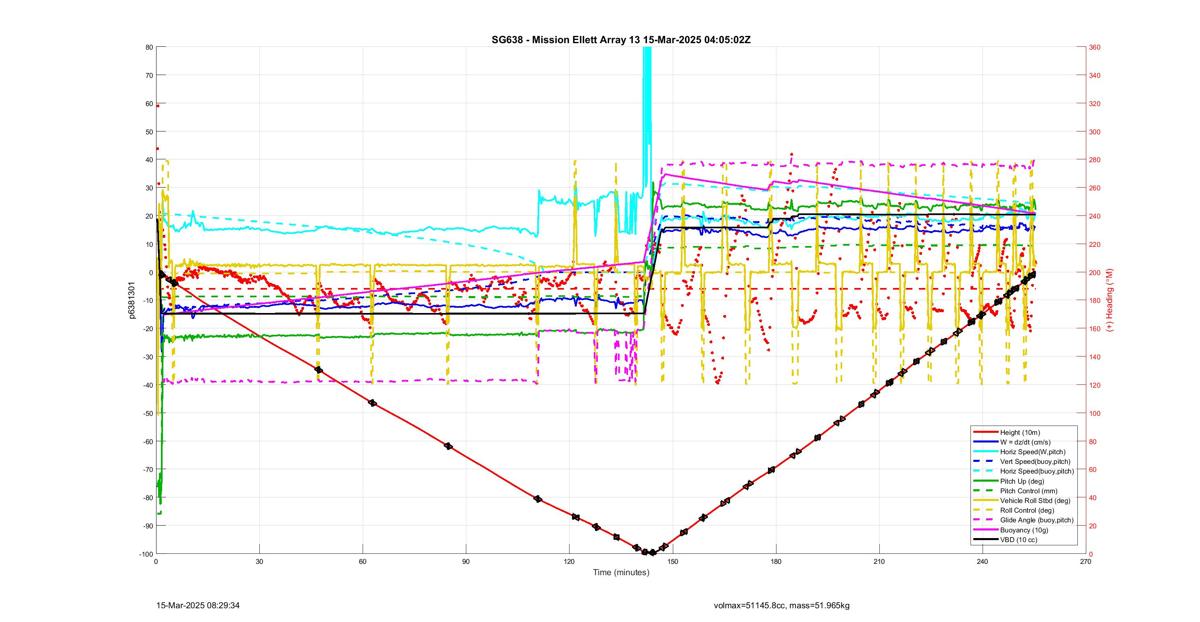
Task: Click the right axis tick label '100'
Action: tap(1095, 413)
